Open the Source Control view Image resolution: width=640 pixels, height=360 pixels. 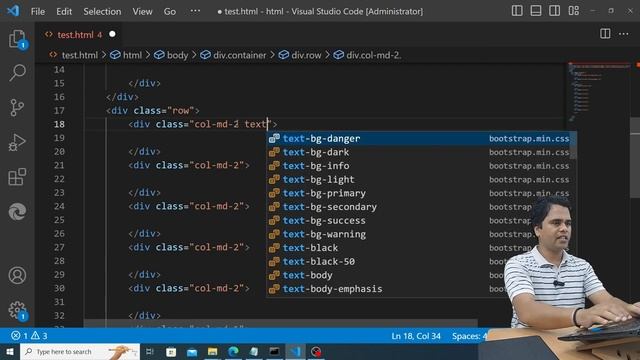(x=17, y=107)
